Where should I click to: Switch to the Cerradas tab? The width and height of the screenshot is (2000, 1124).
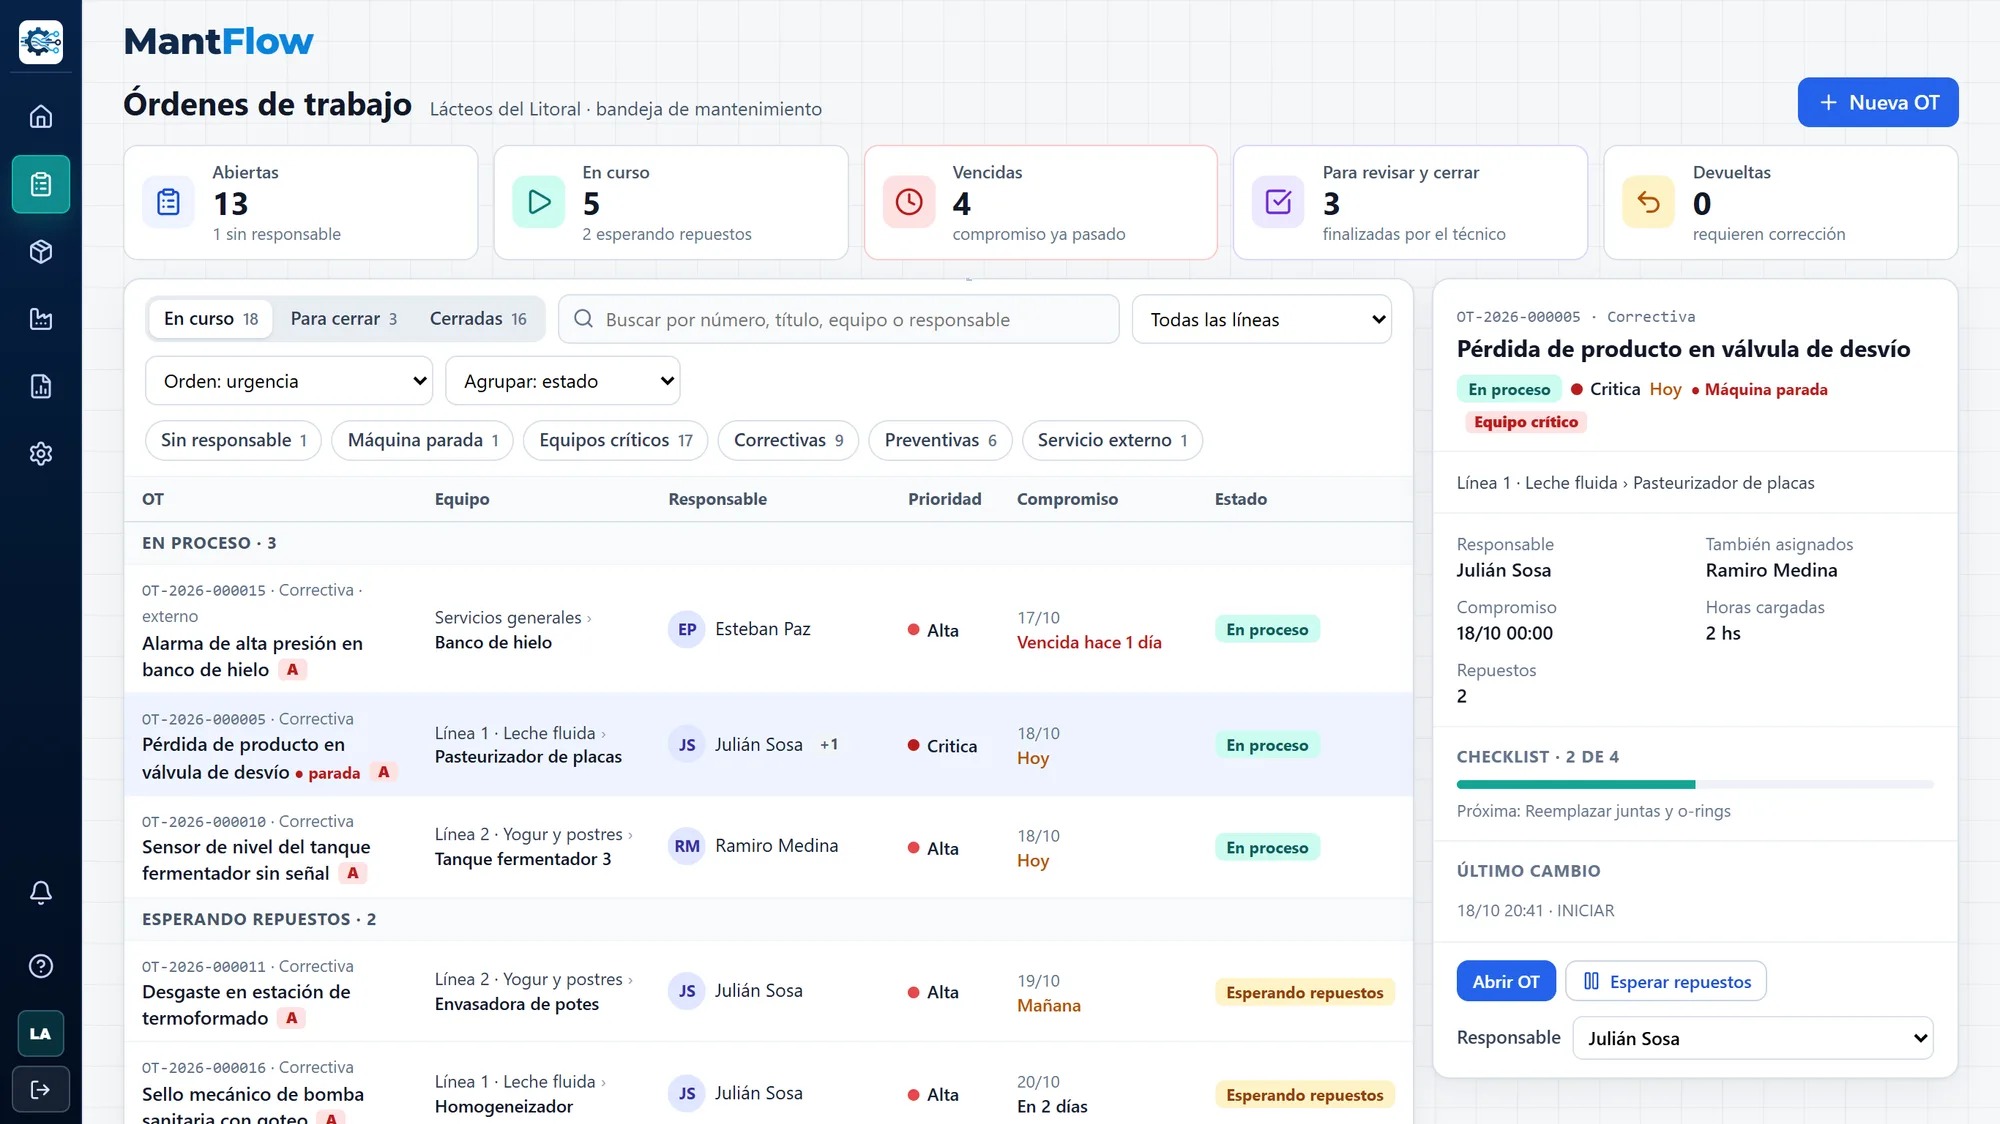click(478, 319)
